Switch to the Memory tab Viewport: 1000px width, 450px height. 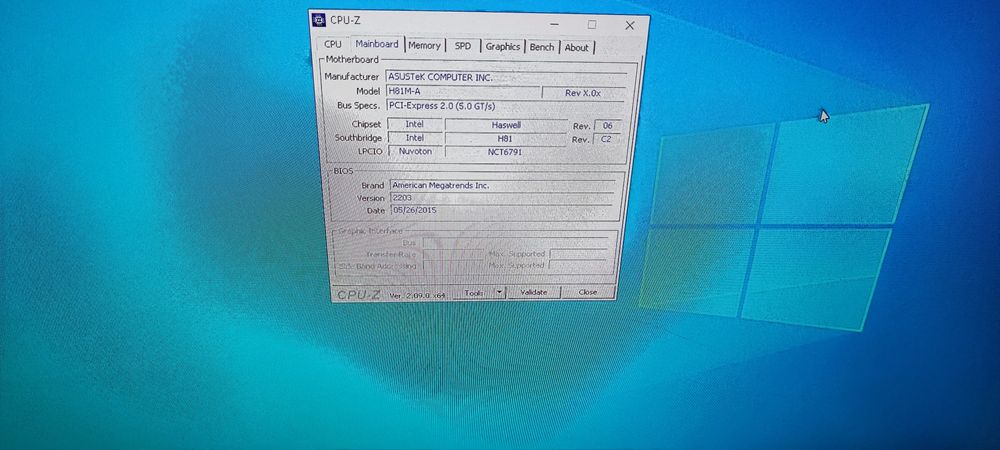[x=425, y=46]
